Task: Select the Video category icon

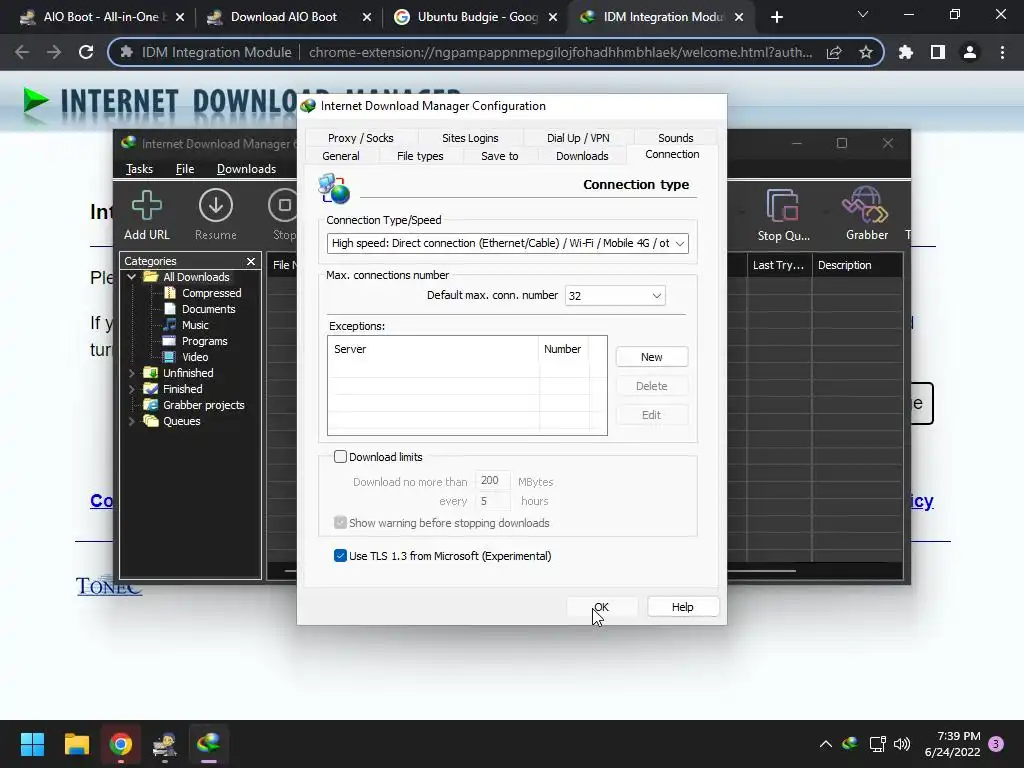Action: pos(169,357)
